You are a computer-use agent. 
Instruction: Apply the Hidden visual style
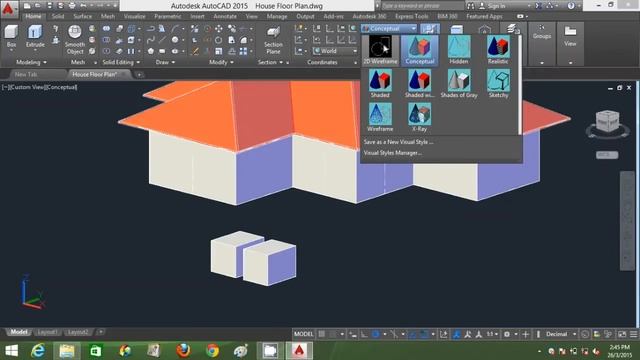[459, 50]
